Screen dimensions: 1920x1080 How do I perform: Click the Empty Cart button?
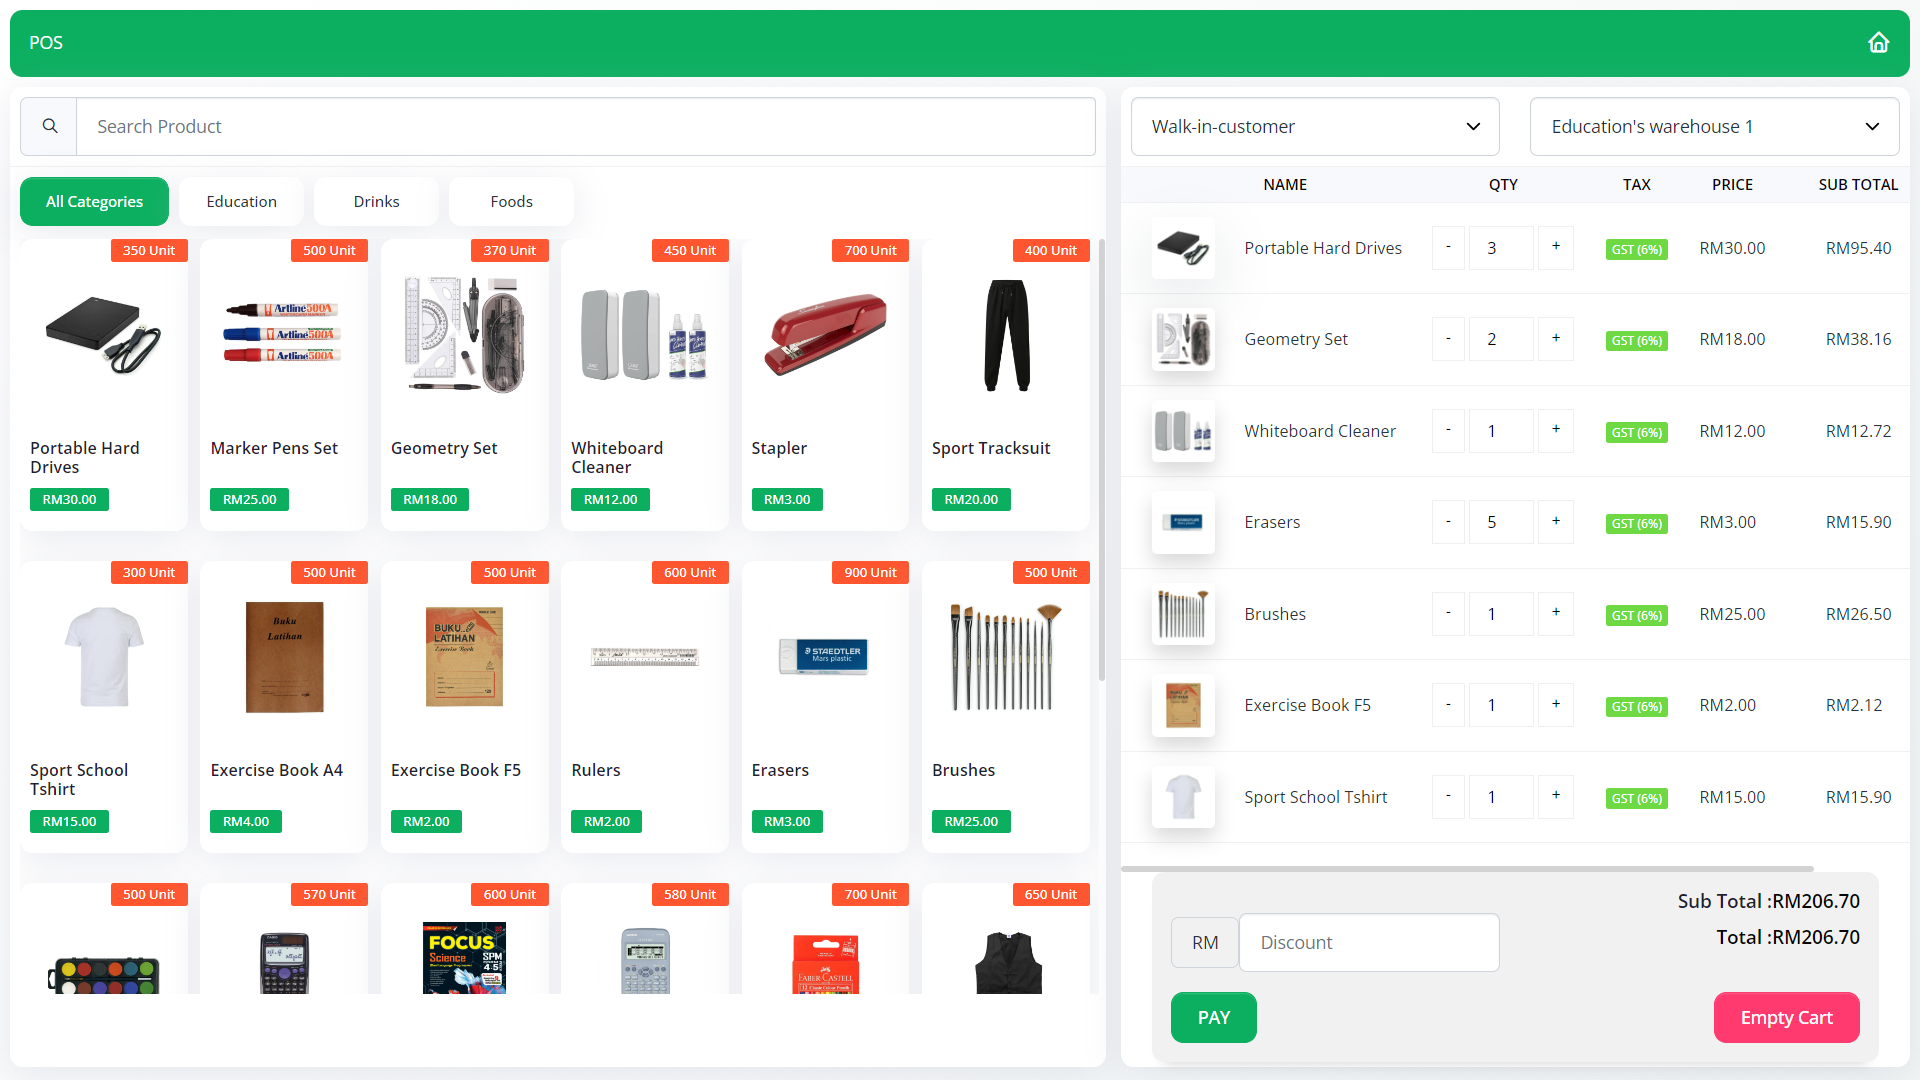(1786, 1017)
